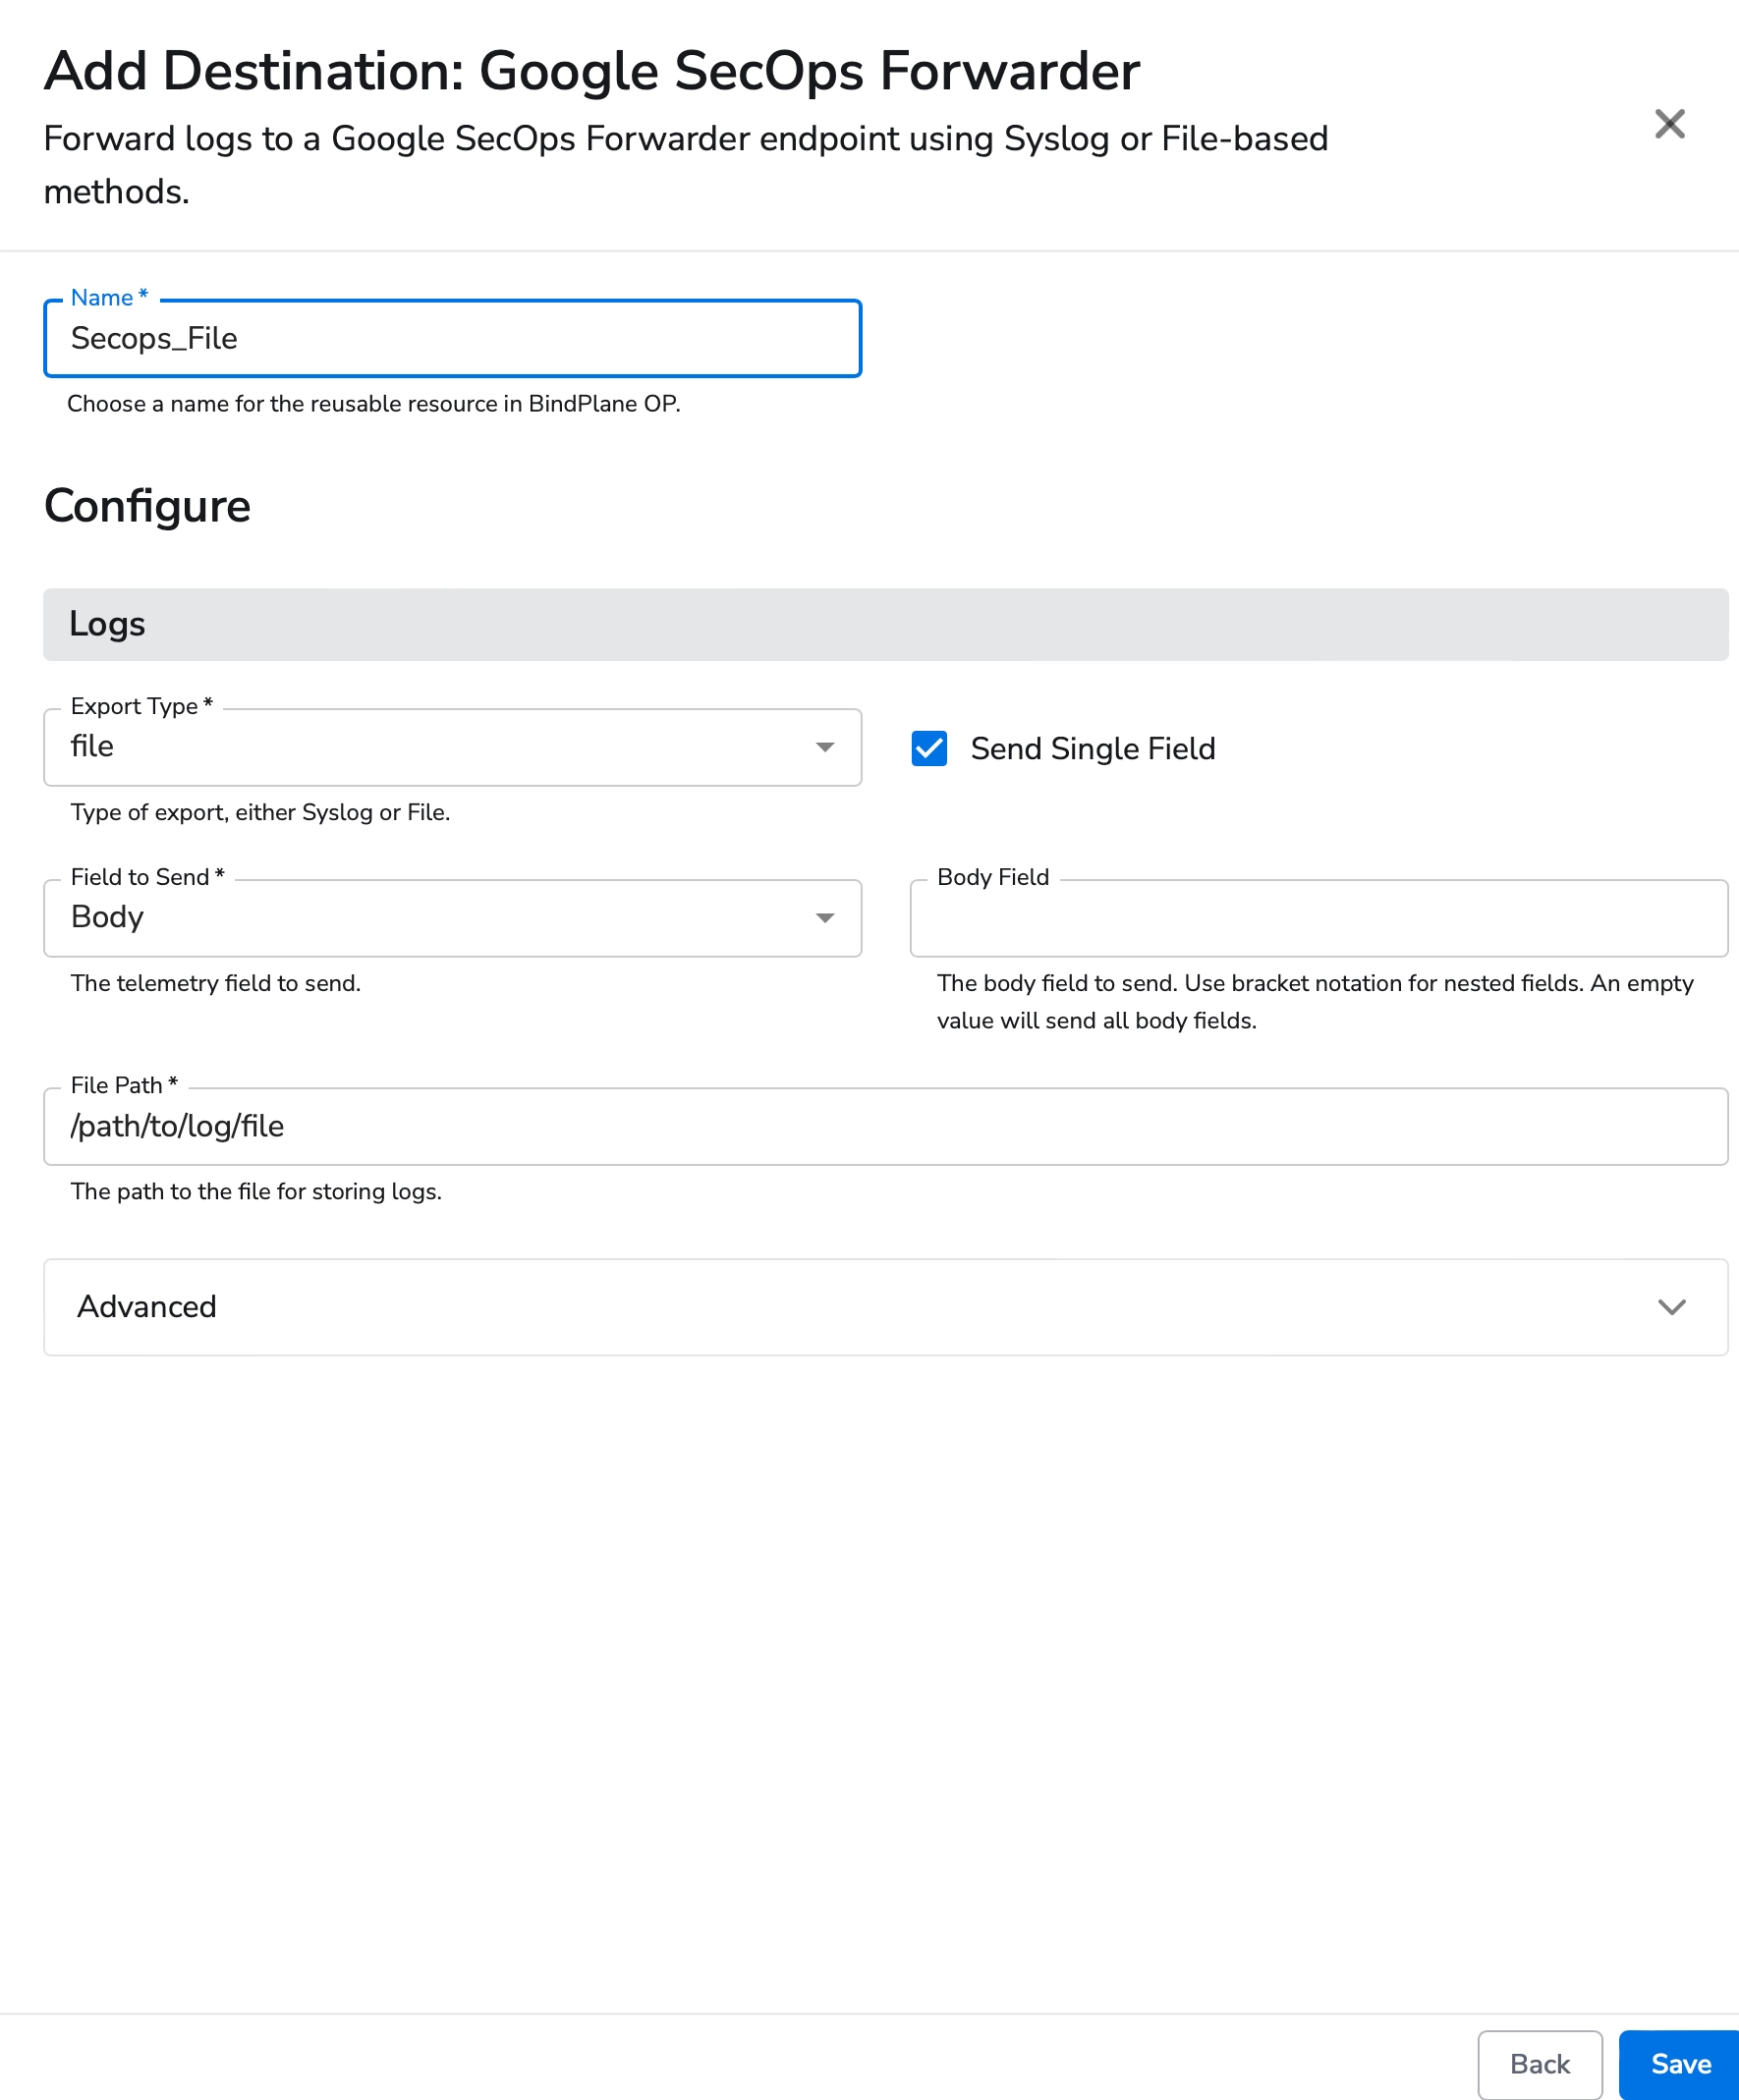Click the blue checkmark icon next to Send Single Field
Screen dimensions: 1739x2100
point(929,749)
